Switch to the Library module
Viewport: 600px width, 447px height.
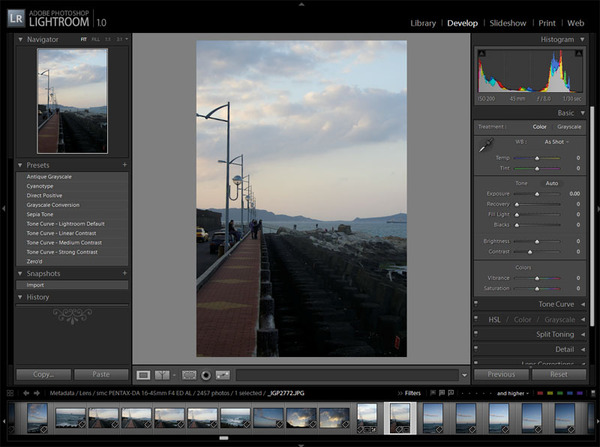(423, 23)
